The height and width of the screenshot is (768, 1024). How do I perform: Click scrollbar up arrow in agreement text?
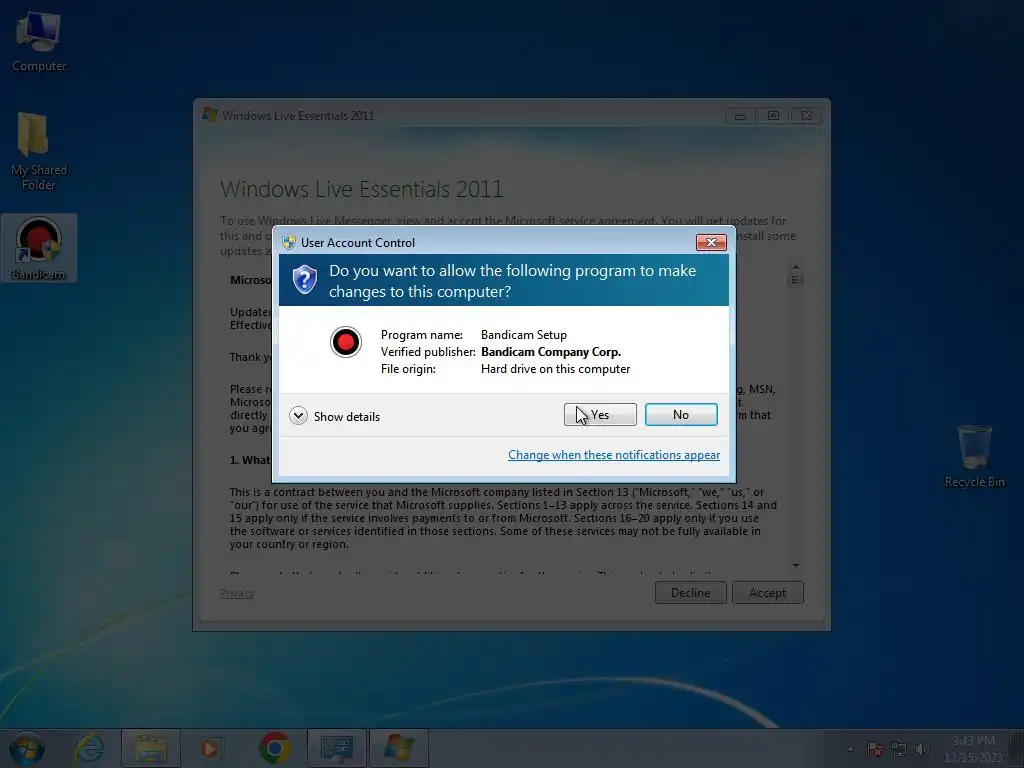tap(795, 267)
